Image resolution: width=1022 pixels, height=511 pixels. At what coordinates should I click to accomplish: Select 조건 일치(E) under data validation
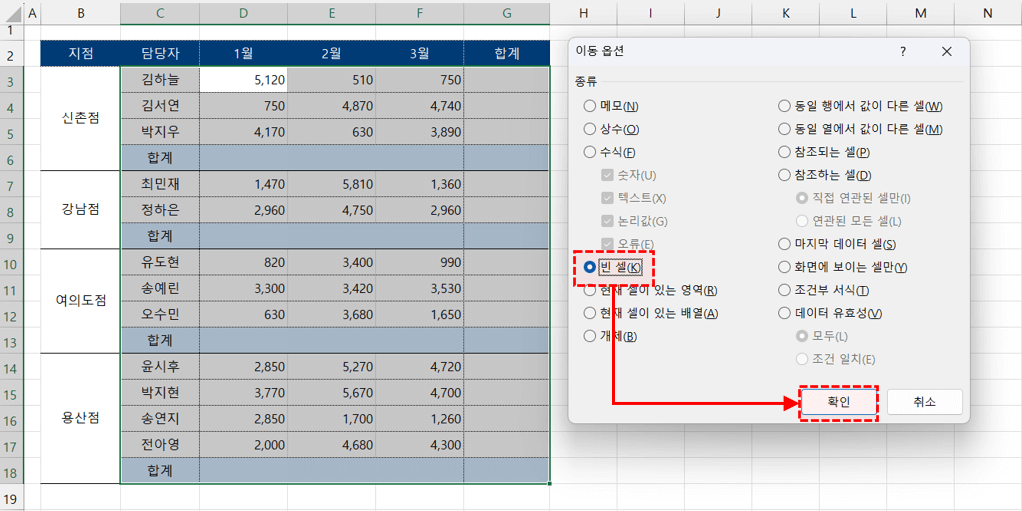835,359
